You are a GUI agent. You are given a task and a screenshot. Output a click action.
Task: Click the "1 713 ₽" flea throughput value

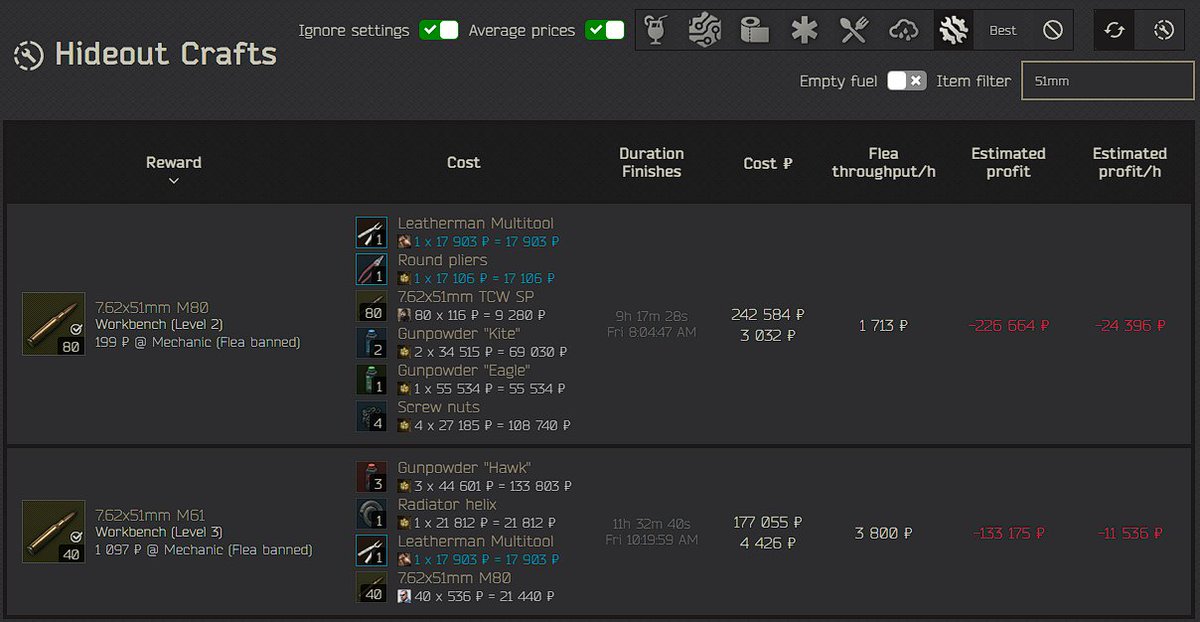tap(883, 325)
